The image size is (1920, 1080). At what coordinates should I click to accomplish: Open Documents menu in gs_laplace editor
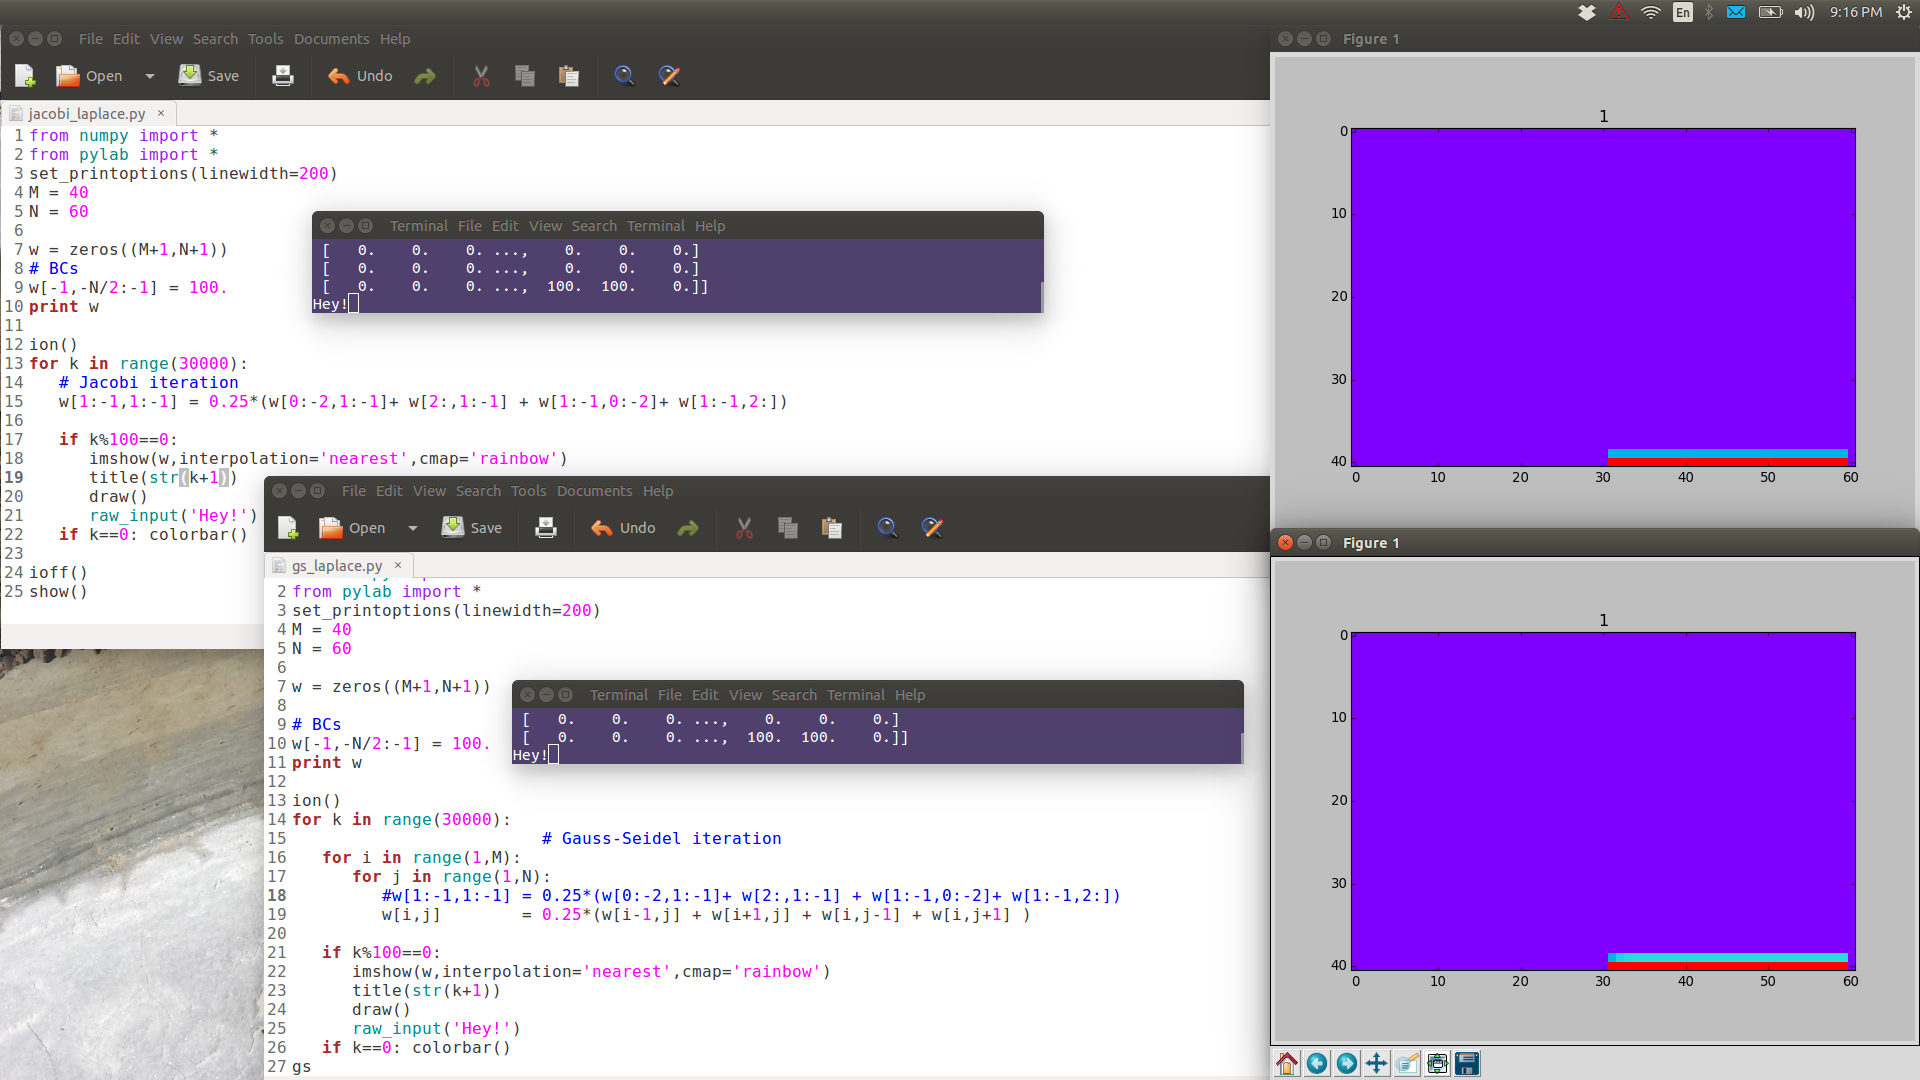click(x=594, y=491)
